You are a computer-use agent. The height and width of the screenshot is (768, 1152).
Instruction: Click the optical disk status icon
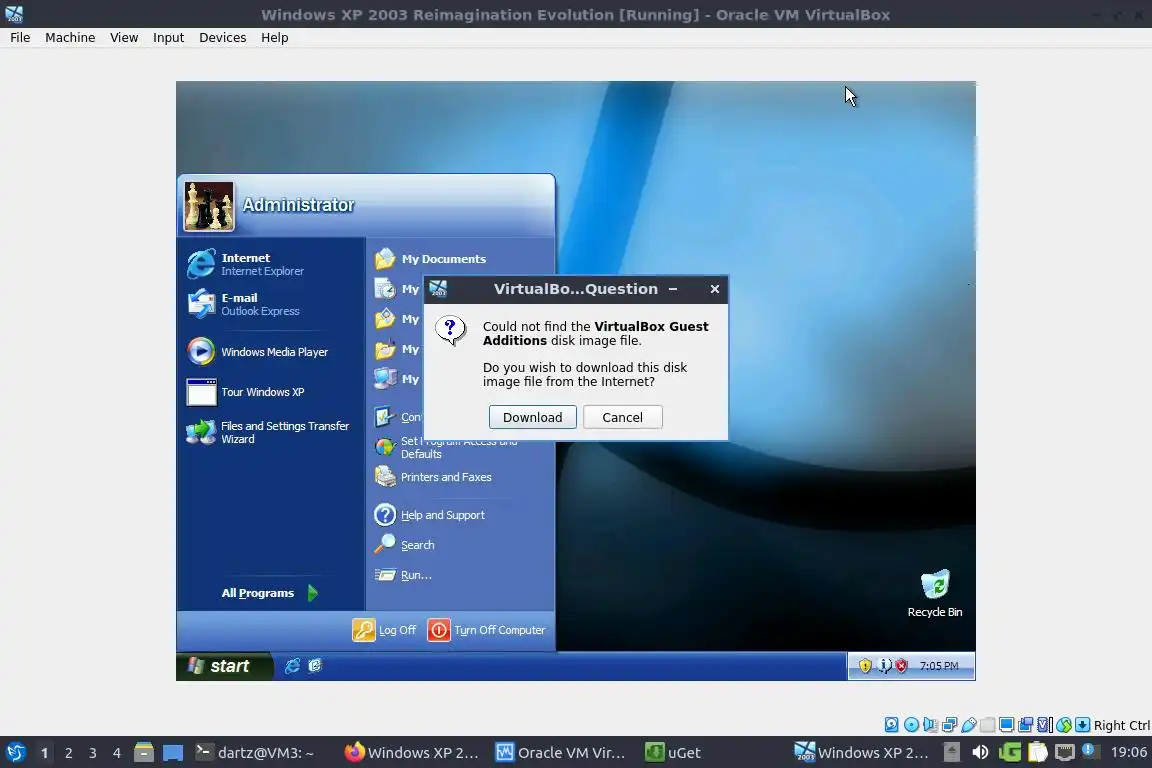911,725
